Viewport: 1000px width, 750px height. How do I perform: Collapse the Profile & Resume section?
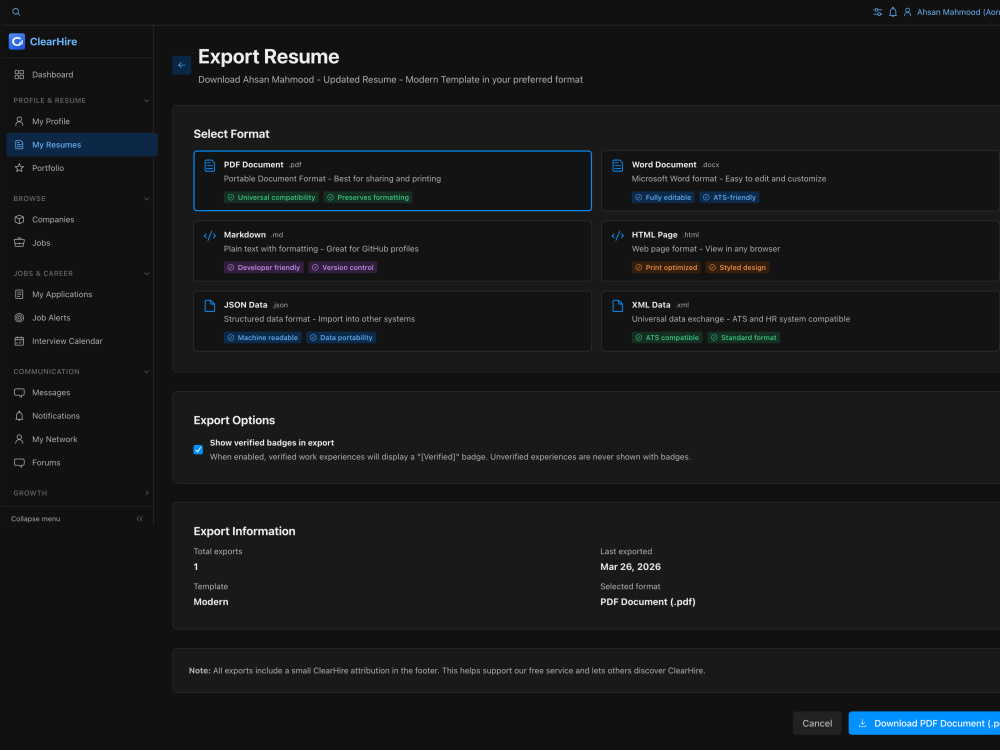146,101
